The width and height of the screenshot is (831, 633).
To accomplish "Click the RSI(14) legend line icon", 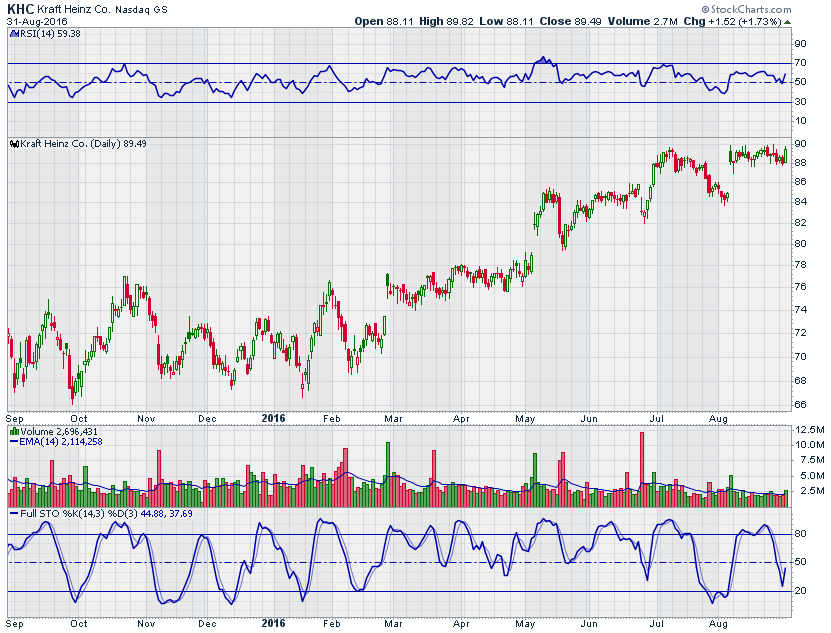I will point(13,33).
